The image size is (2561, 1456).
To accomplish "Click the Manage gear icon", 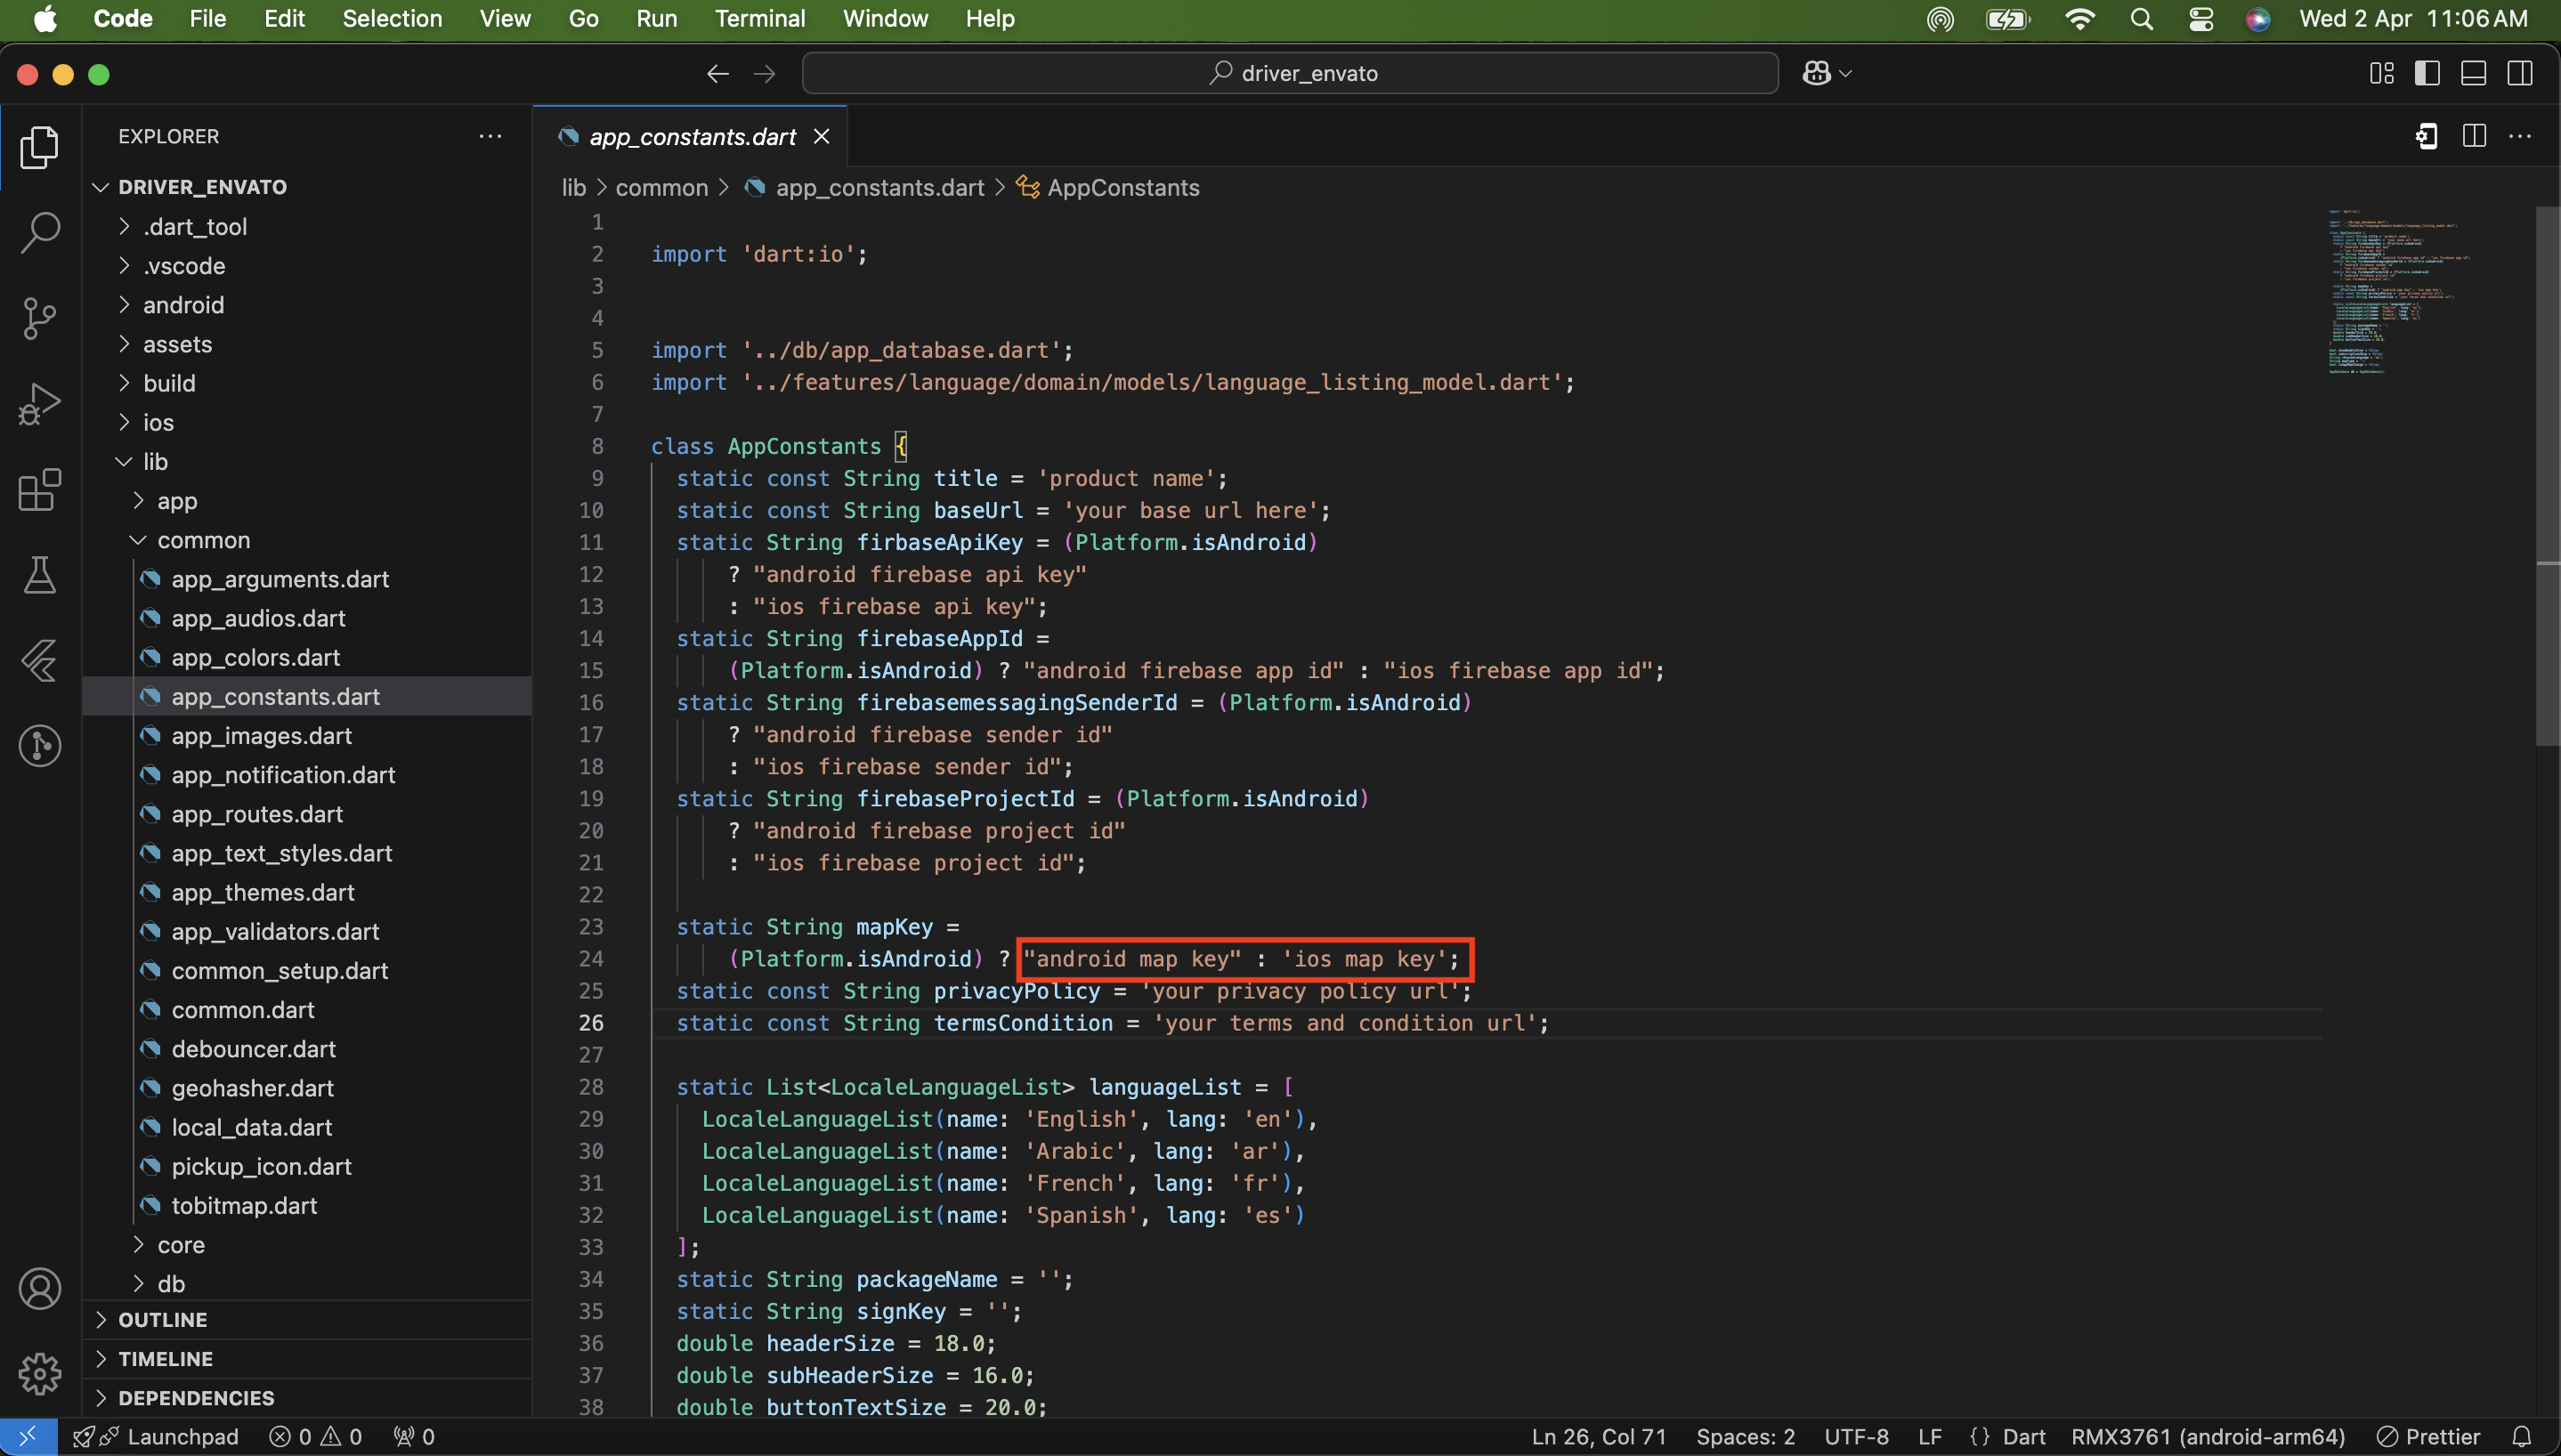I will (40, 1374).
